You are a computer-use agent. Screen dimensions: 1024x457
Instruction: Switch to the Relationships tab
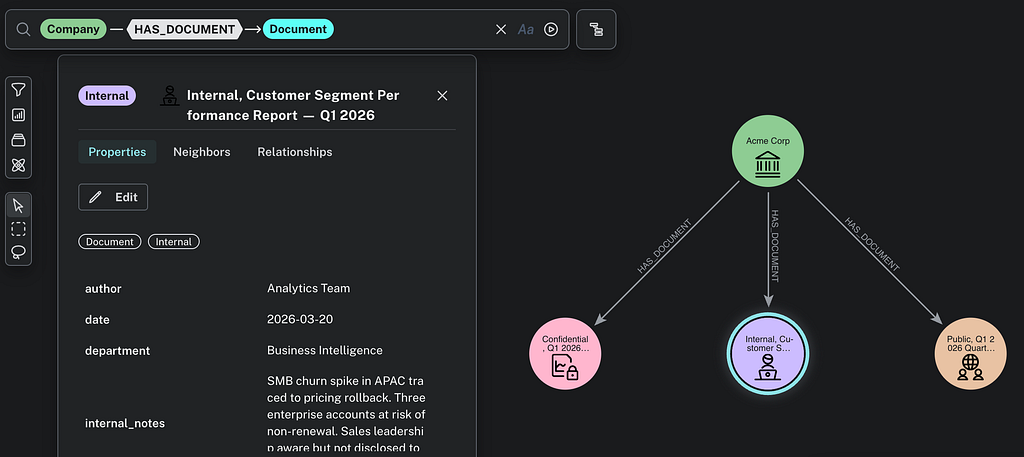295,152
